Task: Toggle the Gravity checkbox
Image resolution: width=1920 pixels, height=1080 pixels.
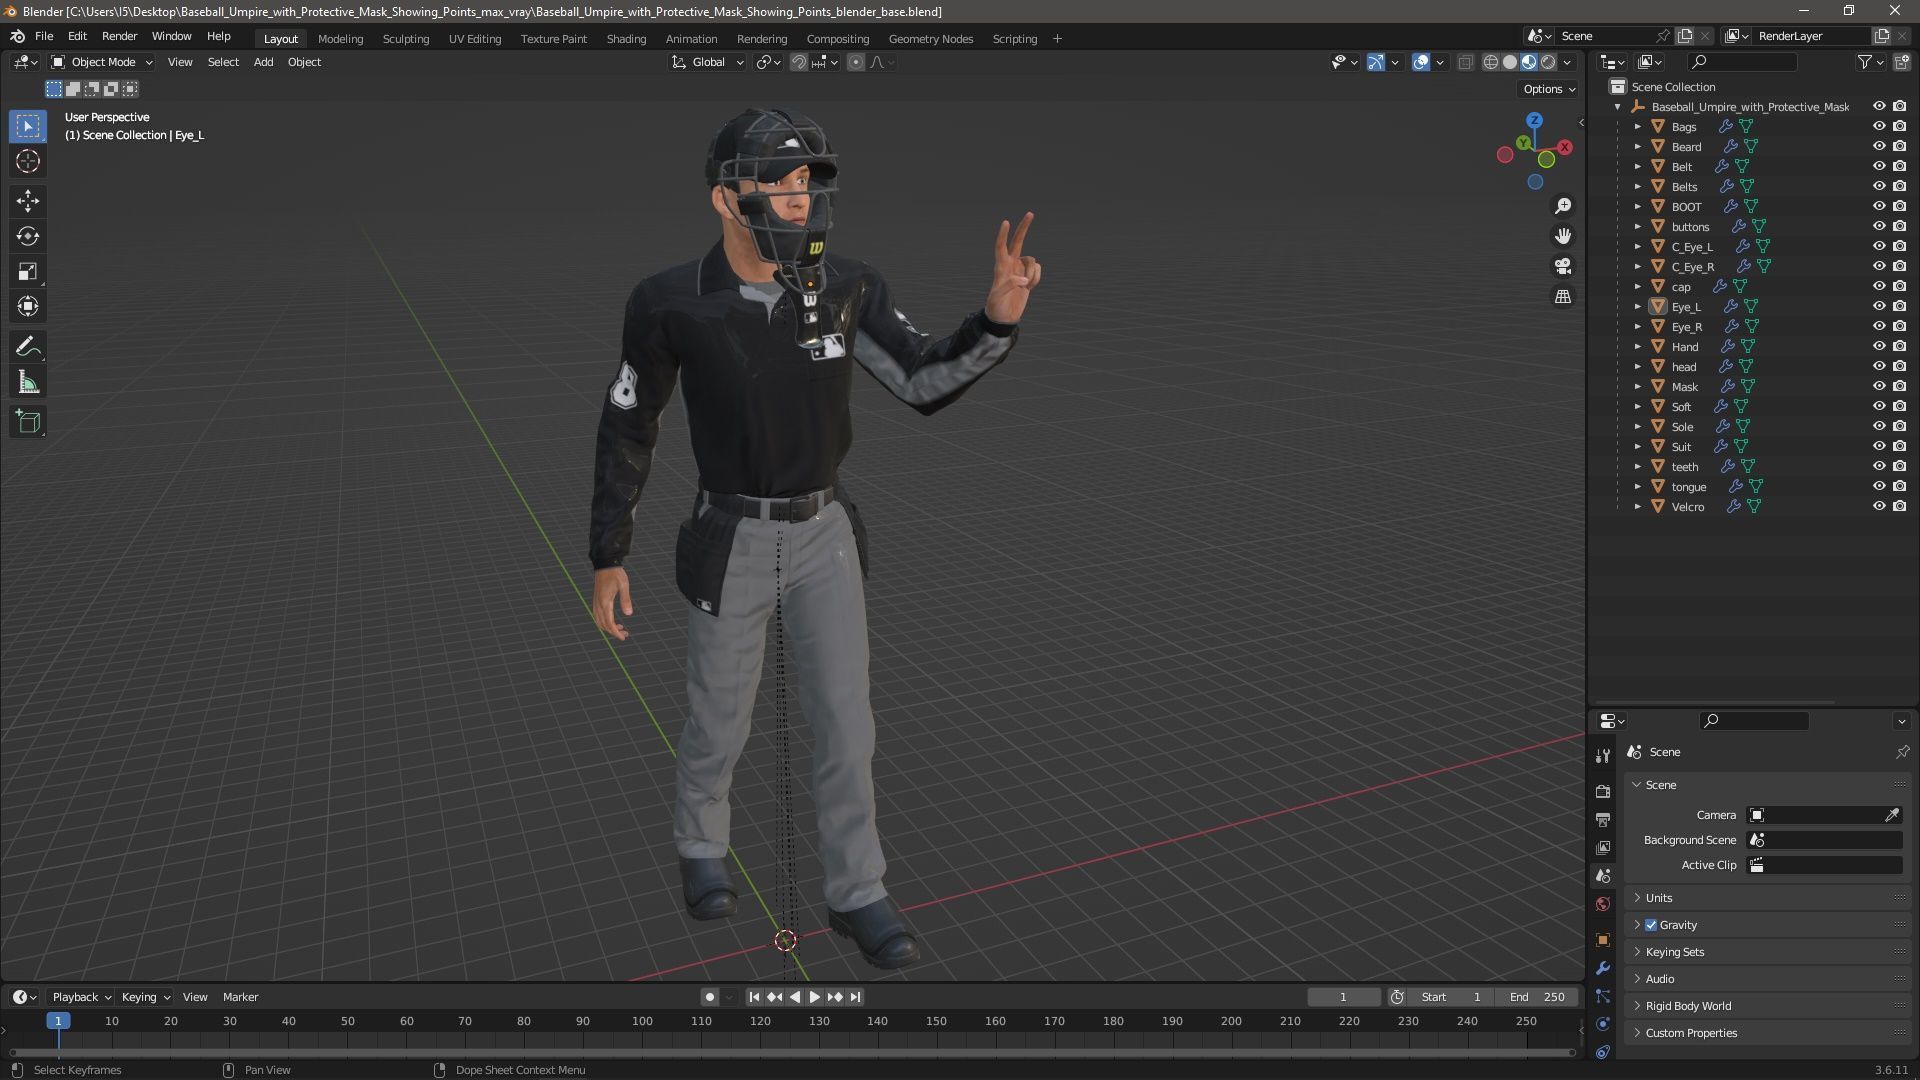Action: coord(1651,925)
